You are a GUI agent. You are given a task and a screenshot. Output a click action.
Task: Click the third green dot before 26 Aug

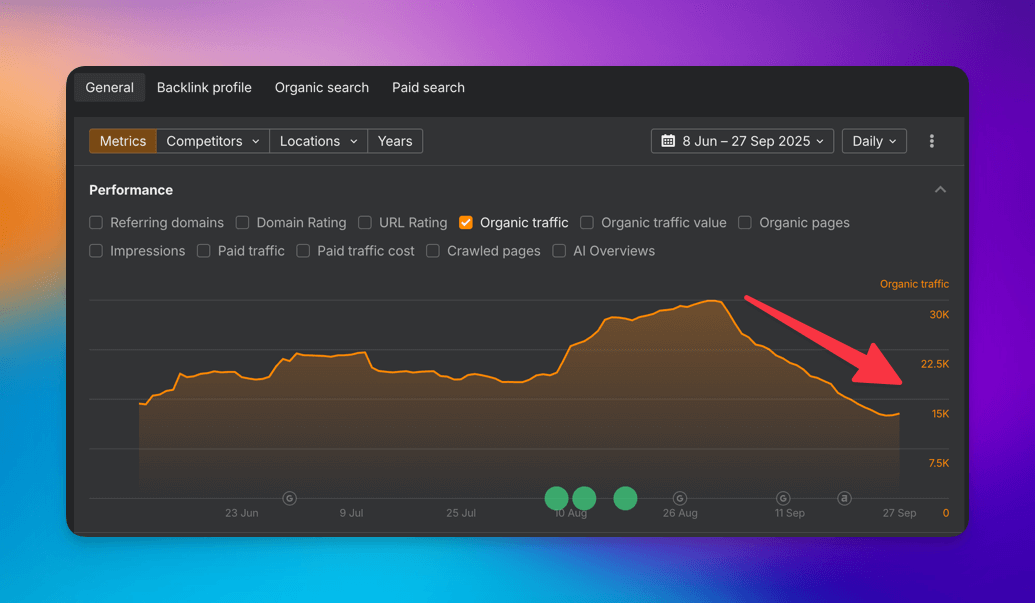pyautogui.click(x=625, y=499)
